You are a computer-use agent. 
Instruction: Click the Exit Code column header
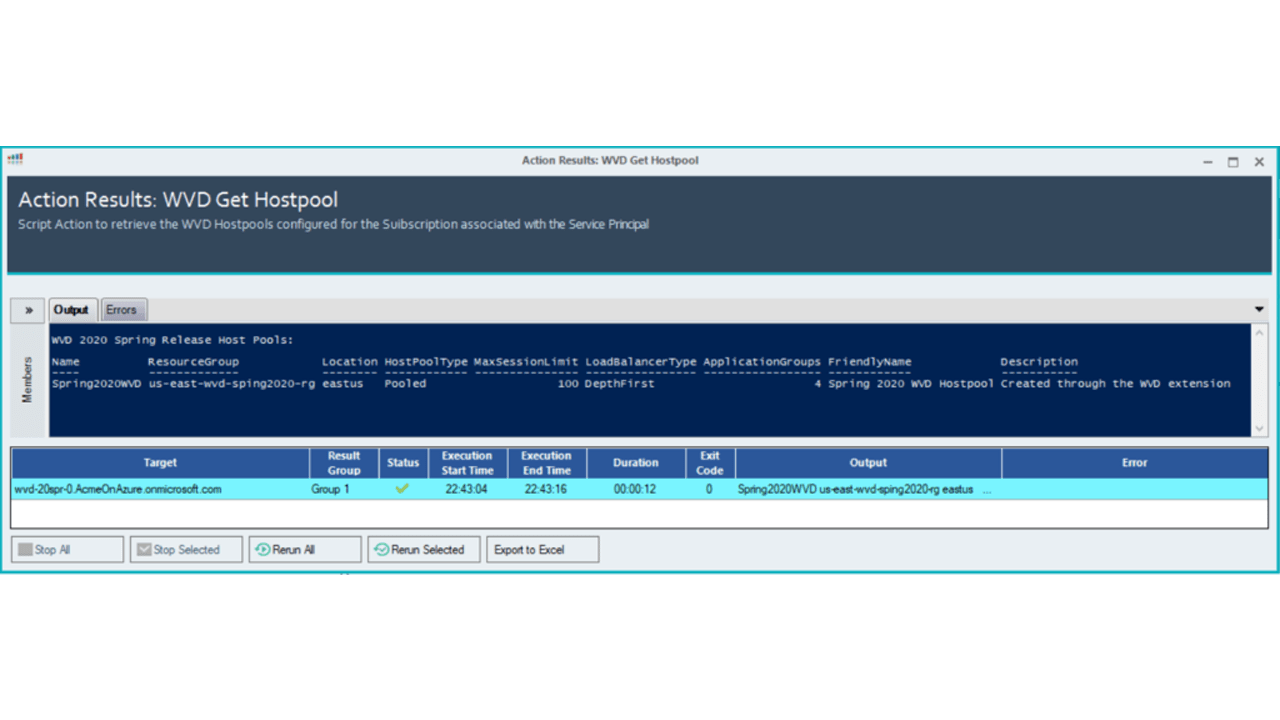709,462
